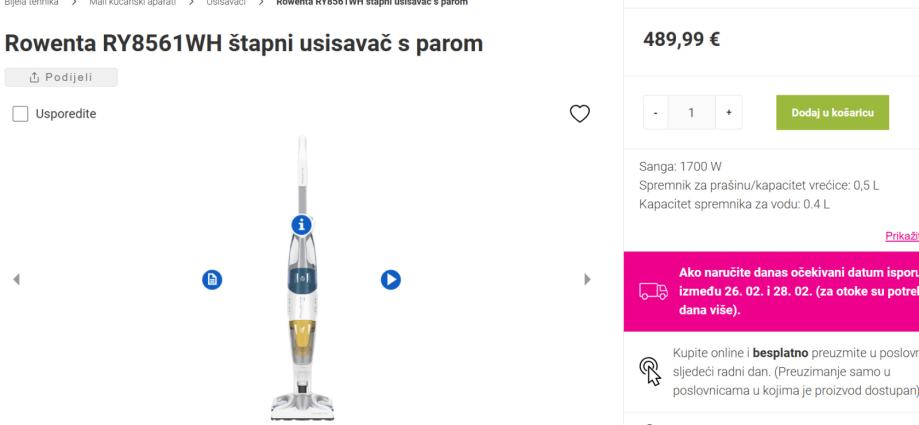Image resolution: width=919 pixels, height=425 pixels.
Task: Add product to wishlist with heart icon
Action: coord(578,114)
